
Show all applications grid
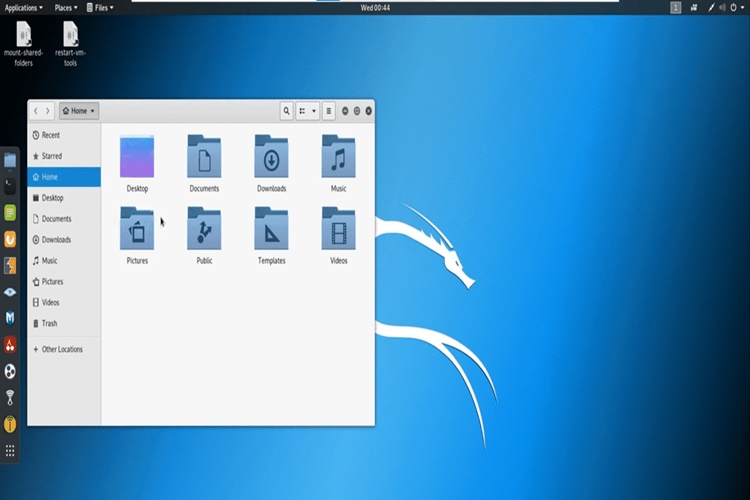pyautogui.click(x=10, y=451)
